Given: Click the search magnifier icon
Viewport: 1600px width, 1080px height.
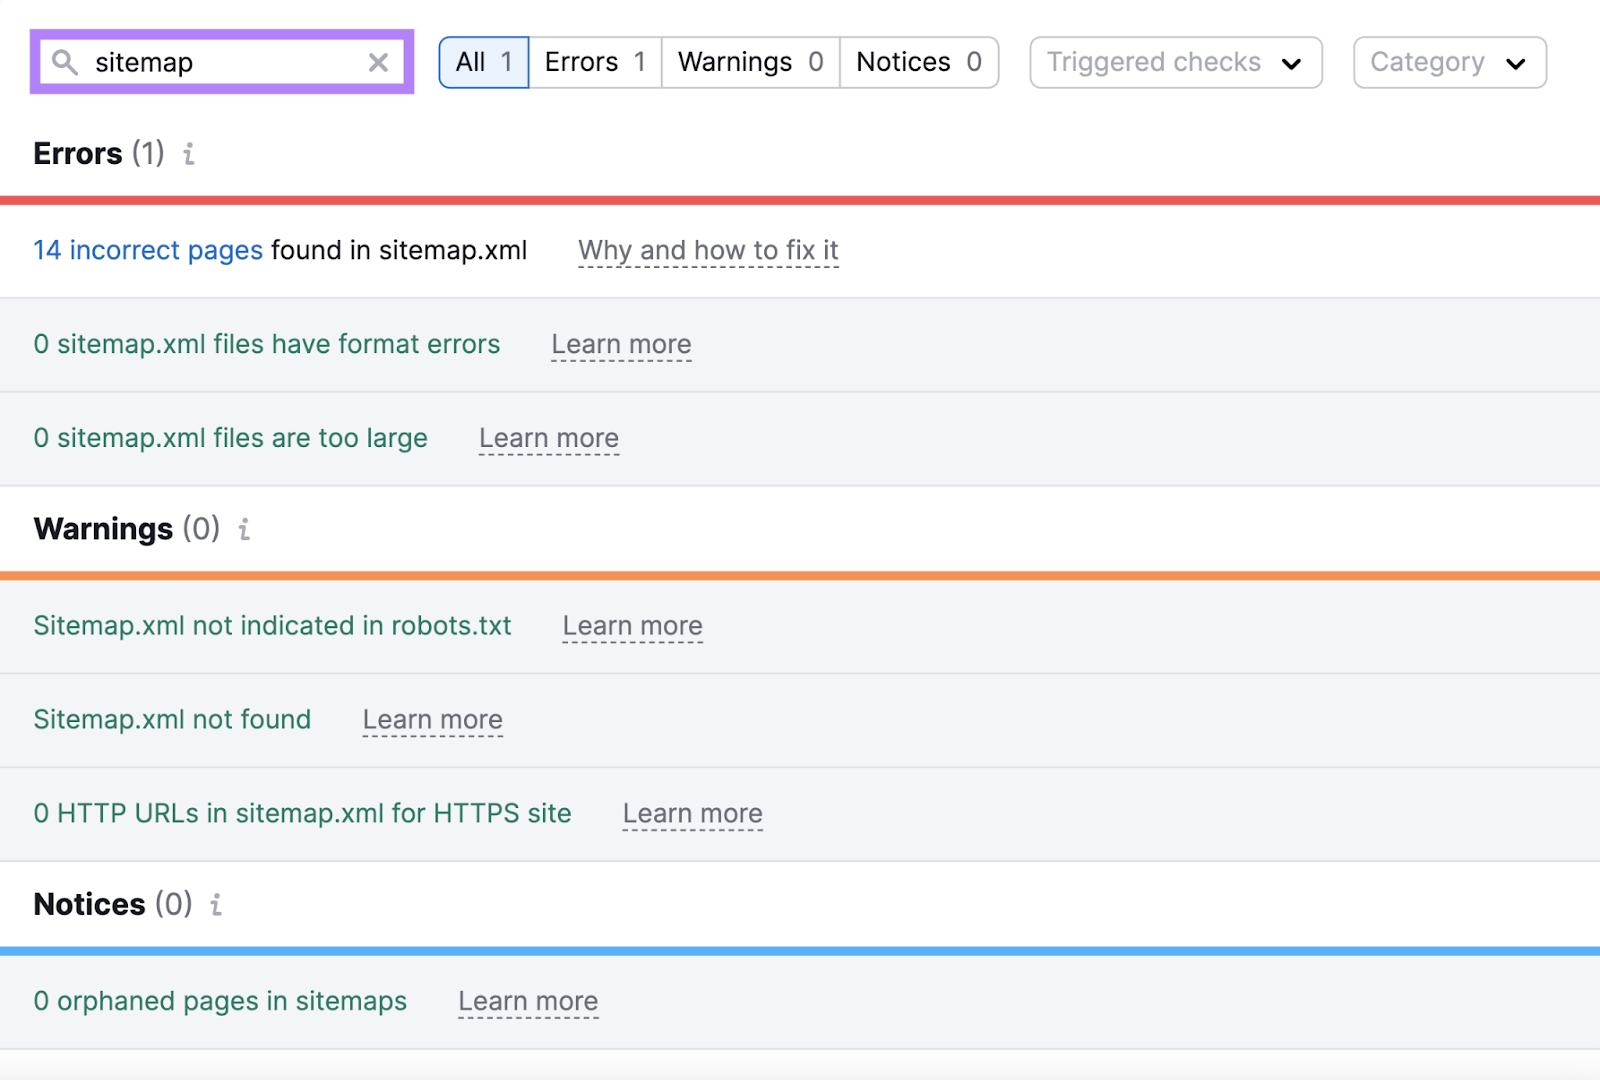Looking at the screenshot, I should coord(65,62).
